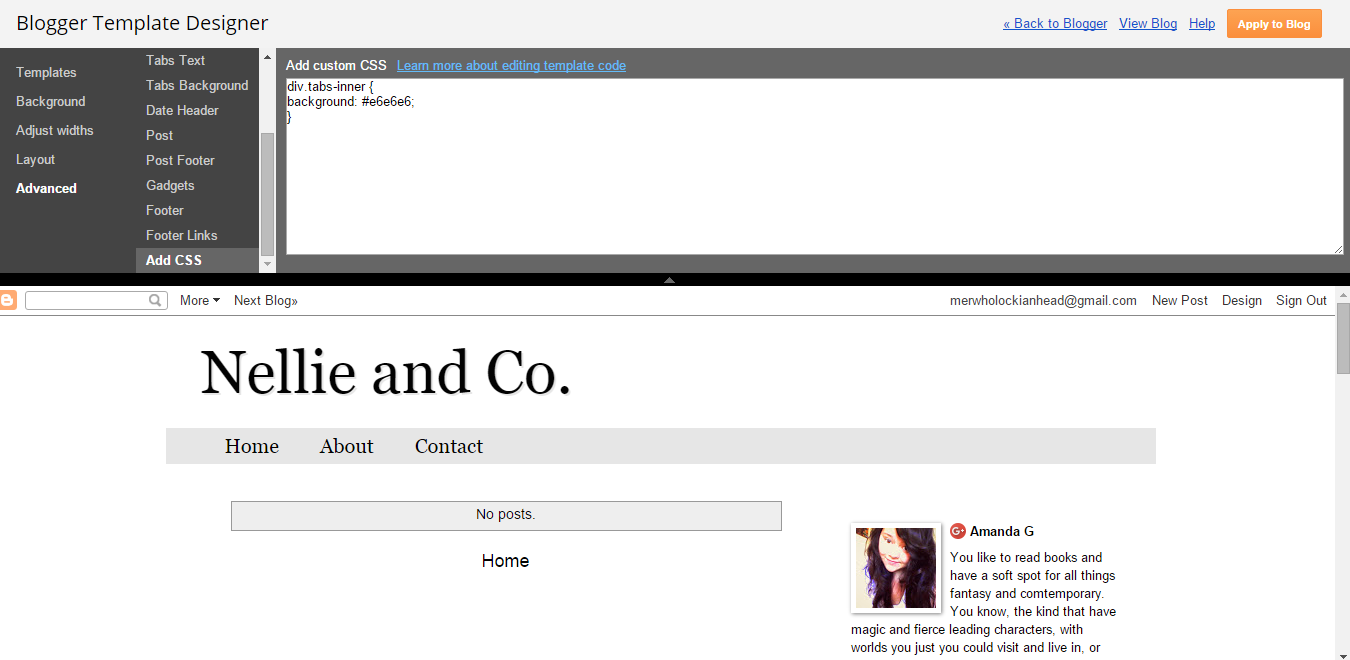Open the More dropdown in navbar

click(199, 300)
